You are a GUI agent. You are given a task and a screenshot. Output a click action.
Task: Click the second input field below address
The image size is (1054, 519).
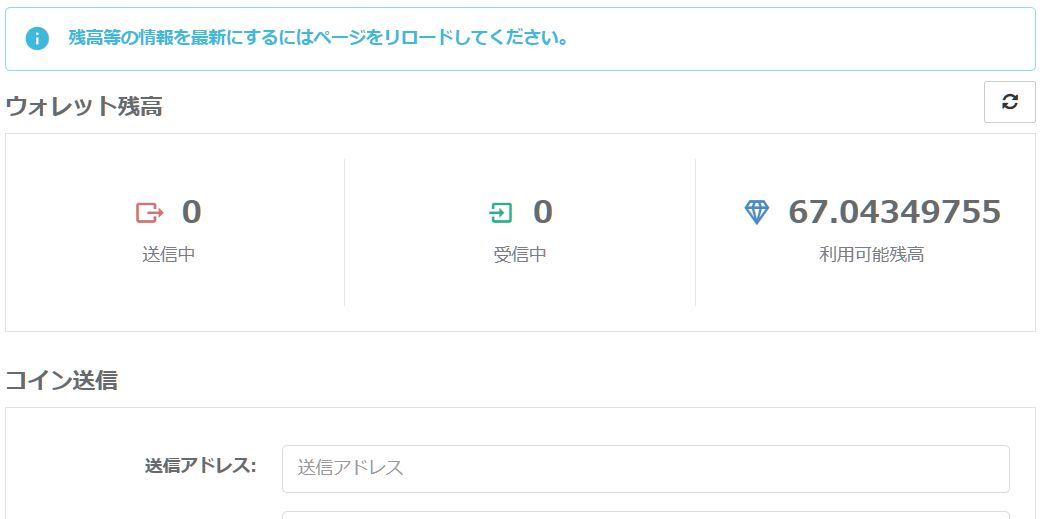tap(645, 515)
